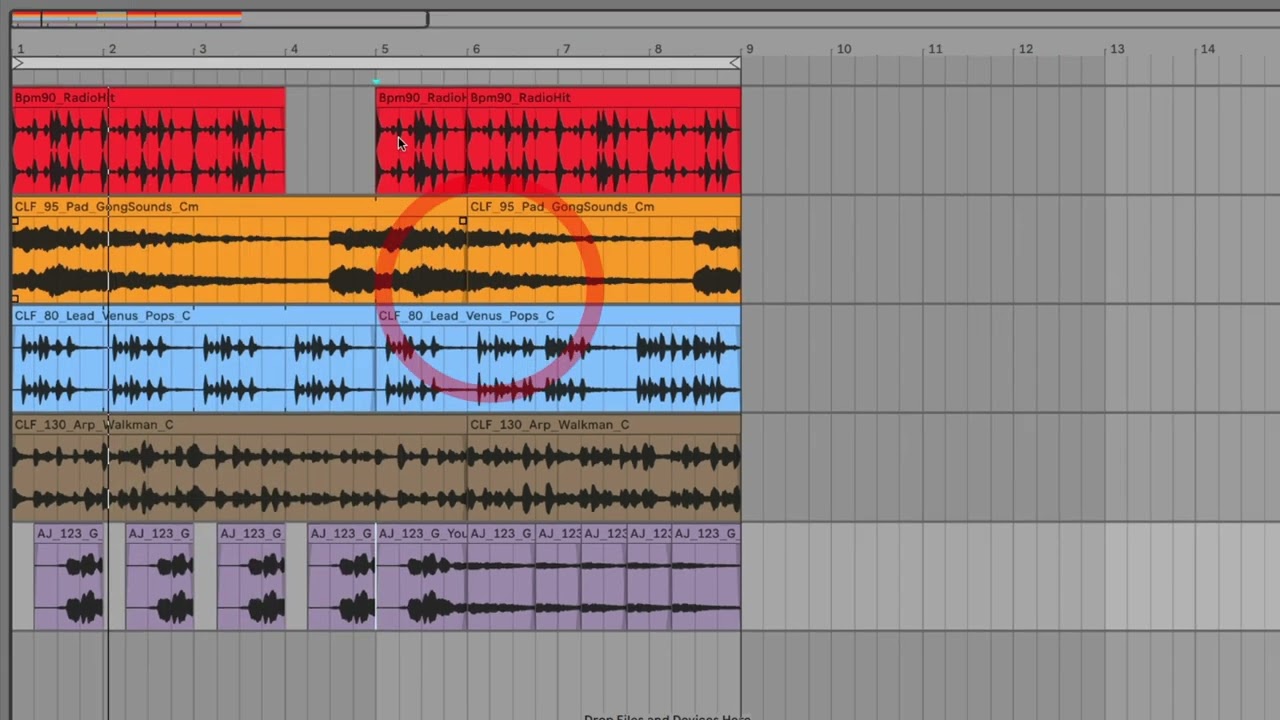This screenshot has width=1280, height=720.
Task: Select the CLF_130_Arp_Walkman_C clip starting at bar 6
Action: click(604, 468)
